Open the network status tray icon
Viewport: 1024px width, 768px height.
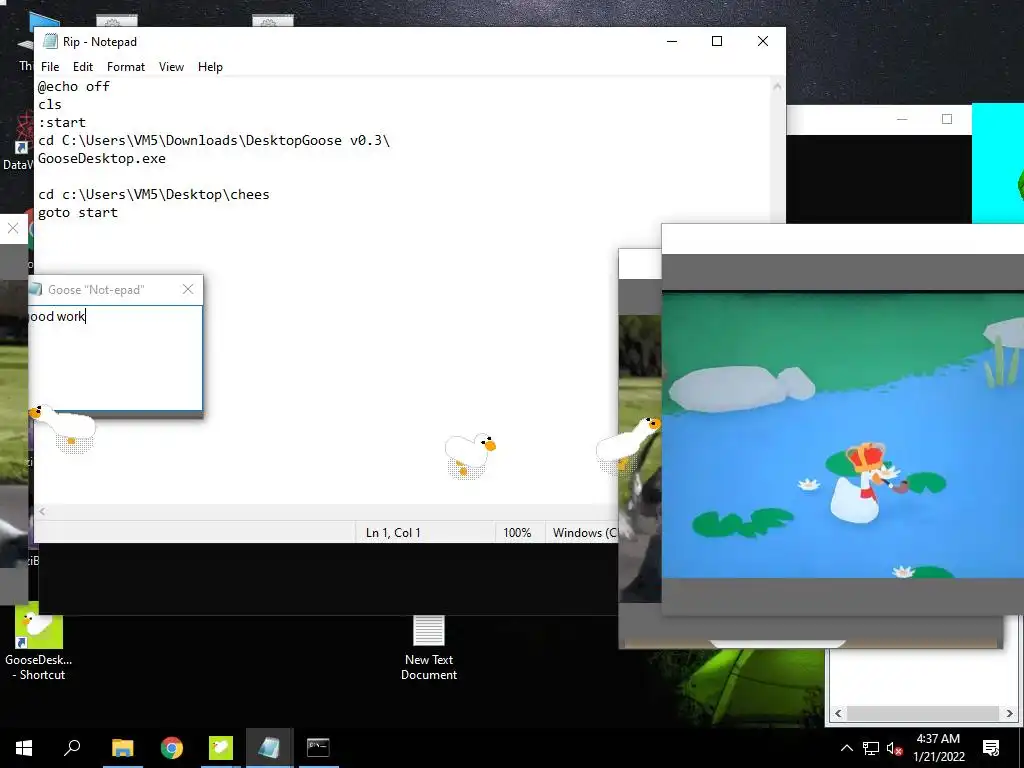pyautogui.click(x=871, y=748)
